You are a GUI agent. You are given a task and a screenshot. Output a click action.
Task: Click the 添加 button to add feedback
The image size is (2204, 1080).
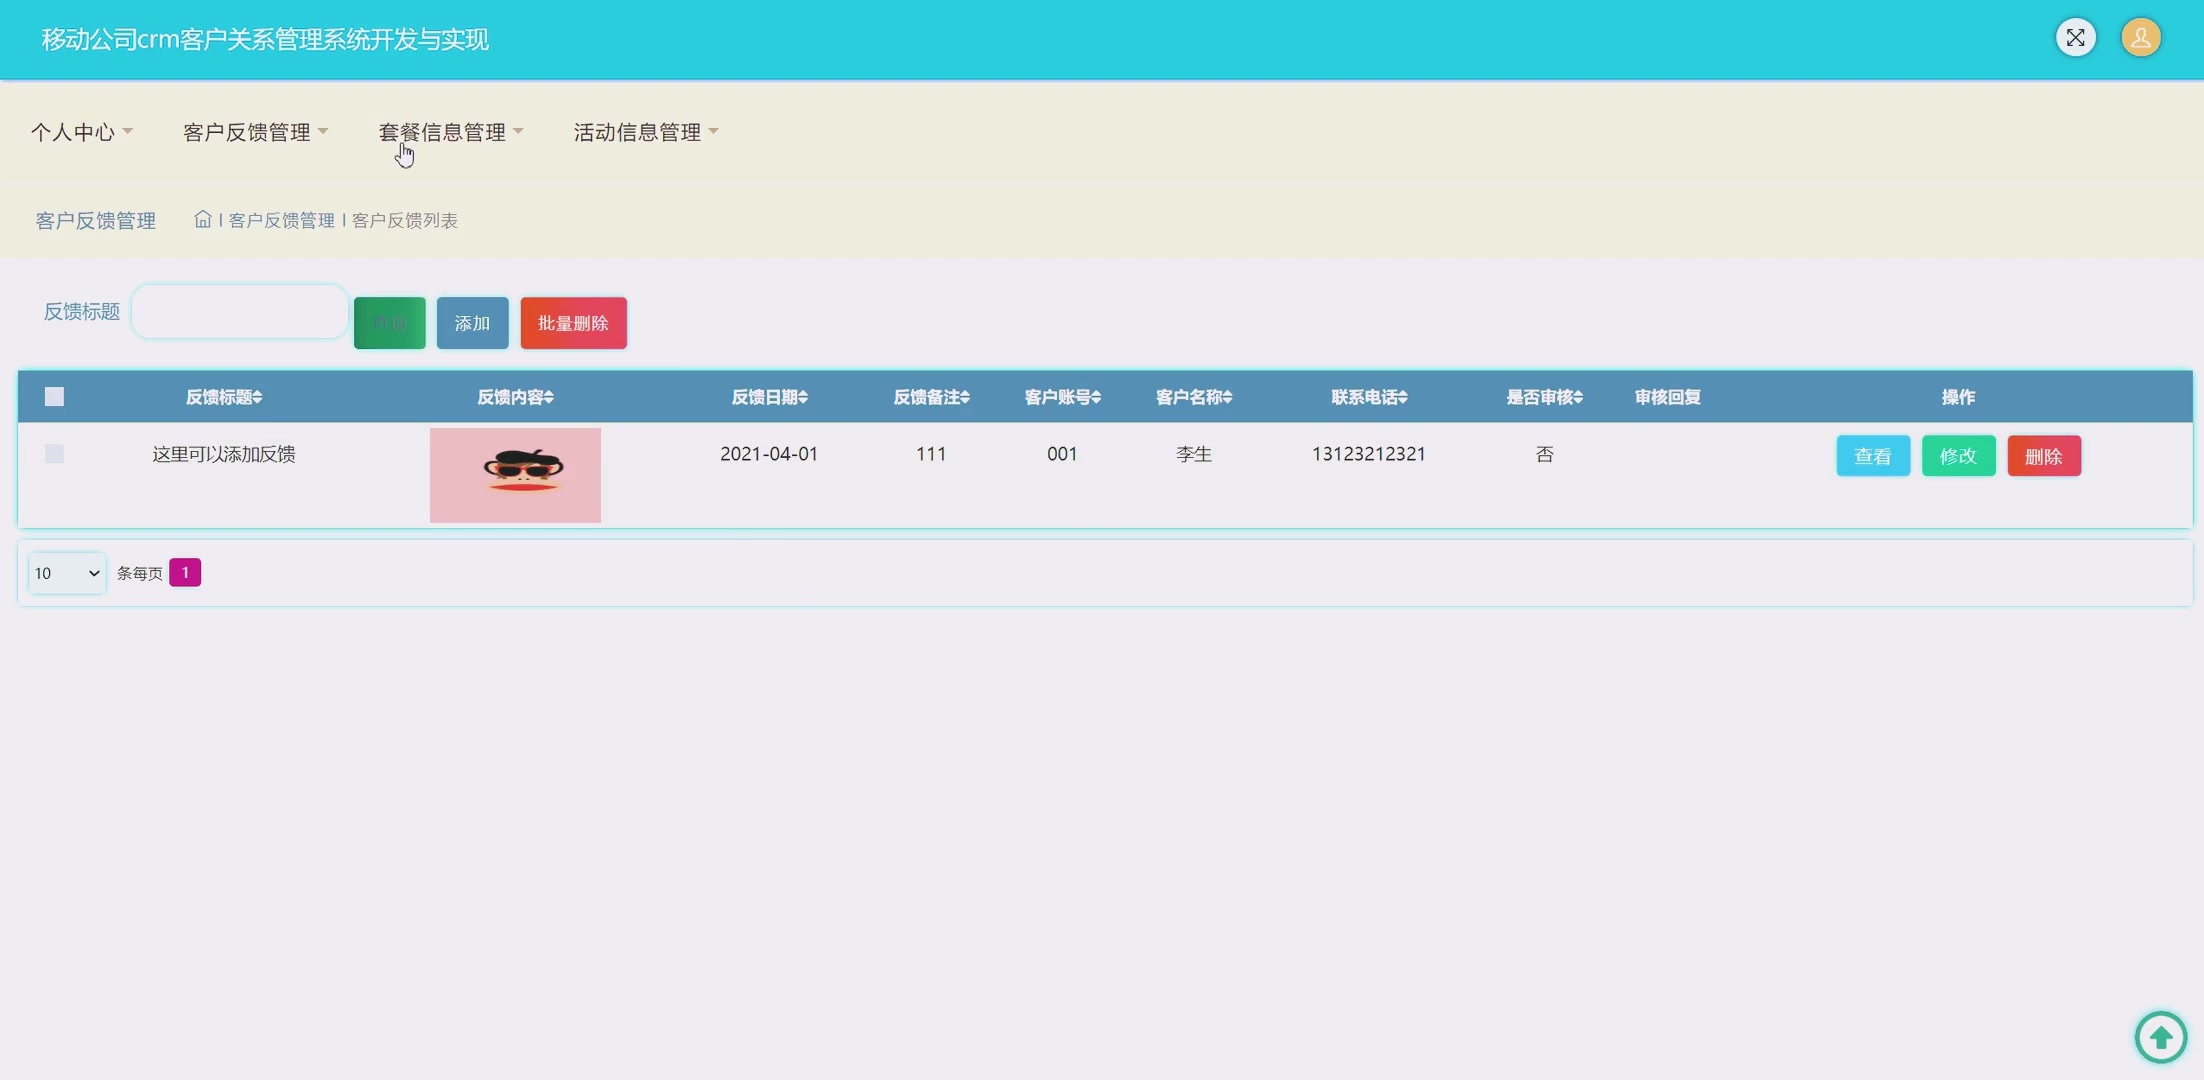coord(472,322)
